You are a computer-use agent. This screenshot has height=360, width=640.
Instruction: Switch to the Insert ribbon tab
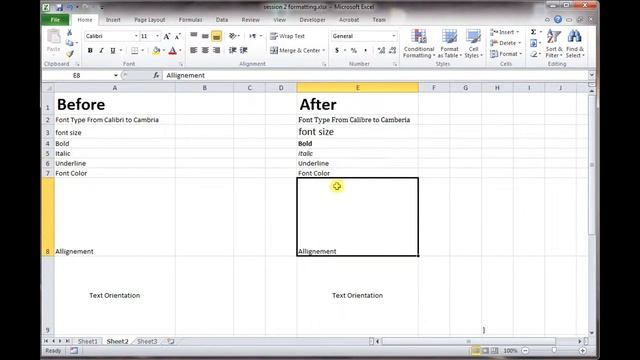(113, 20)
